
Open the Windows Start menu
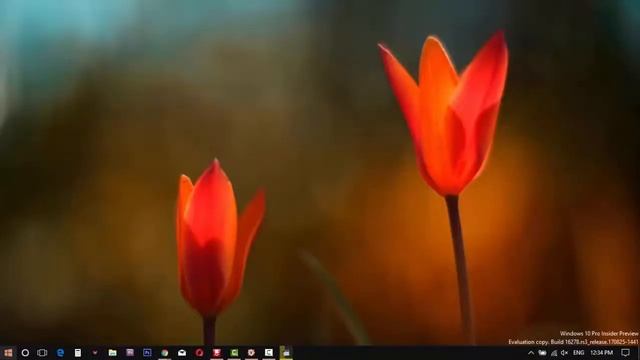pos(8,353)
